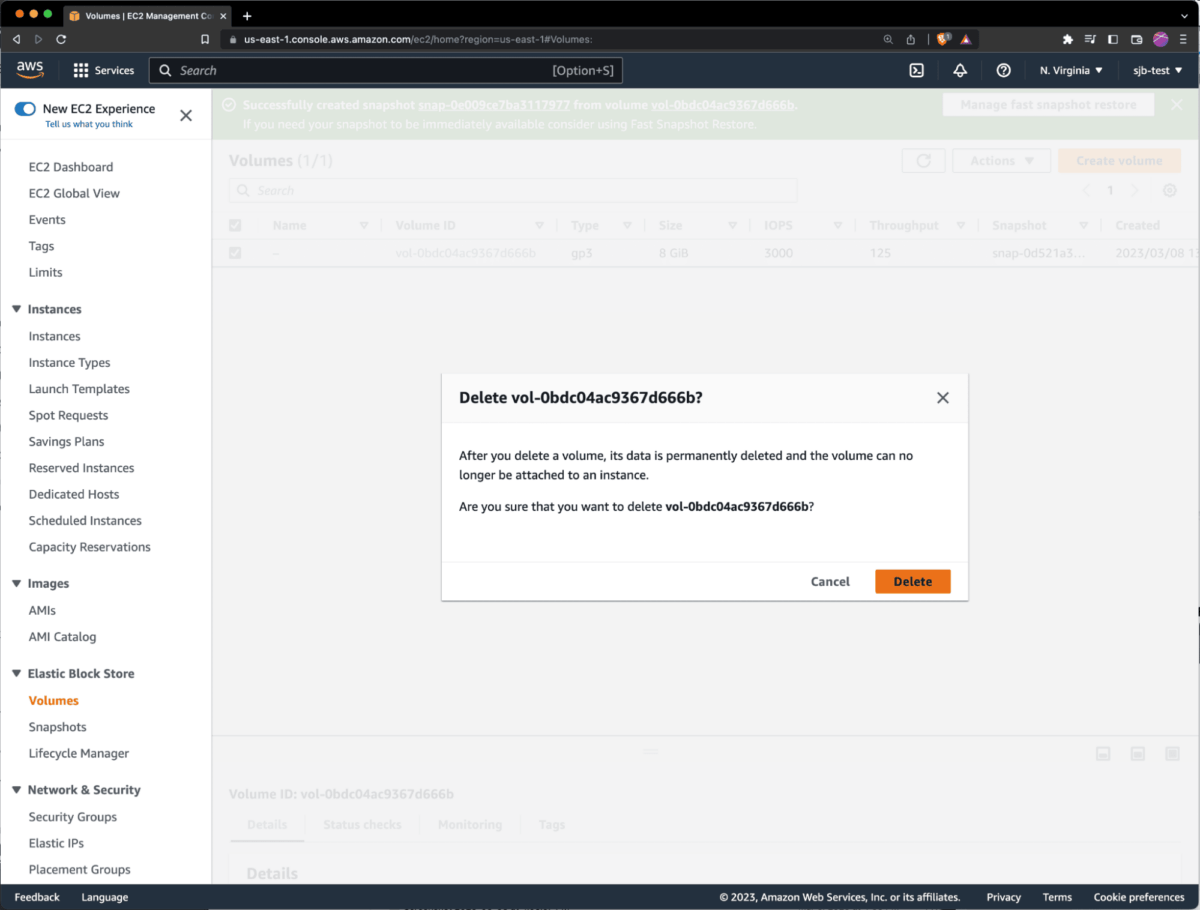Cancel the volume deletion dialog
Image resolution: width=1200 pixels, height=910 pixels.
(829, 581)
